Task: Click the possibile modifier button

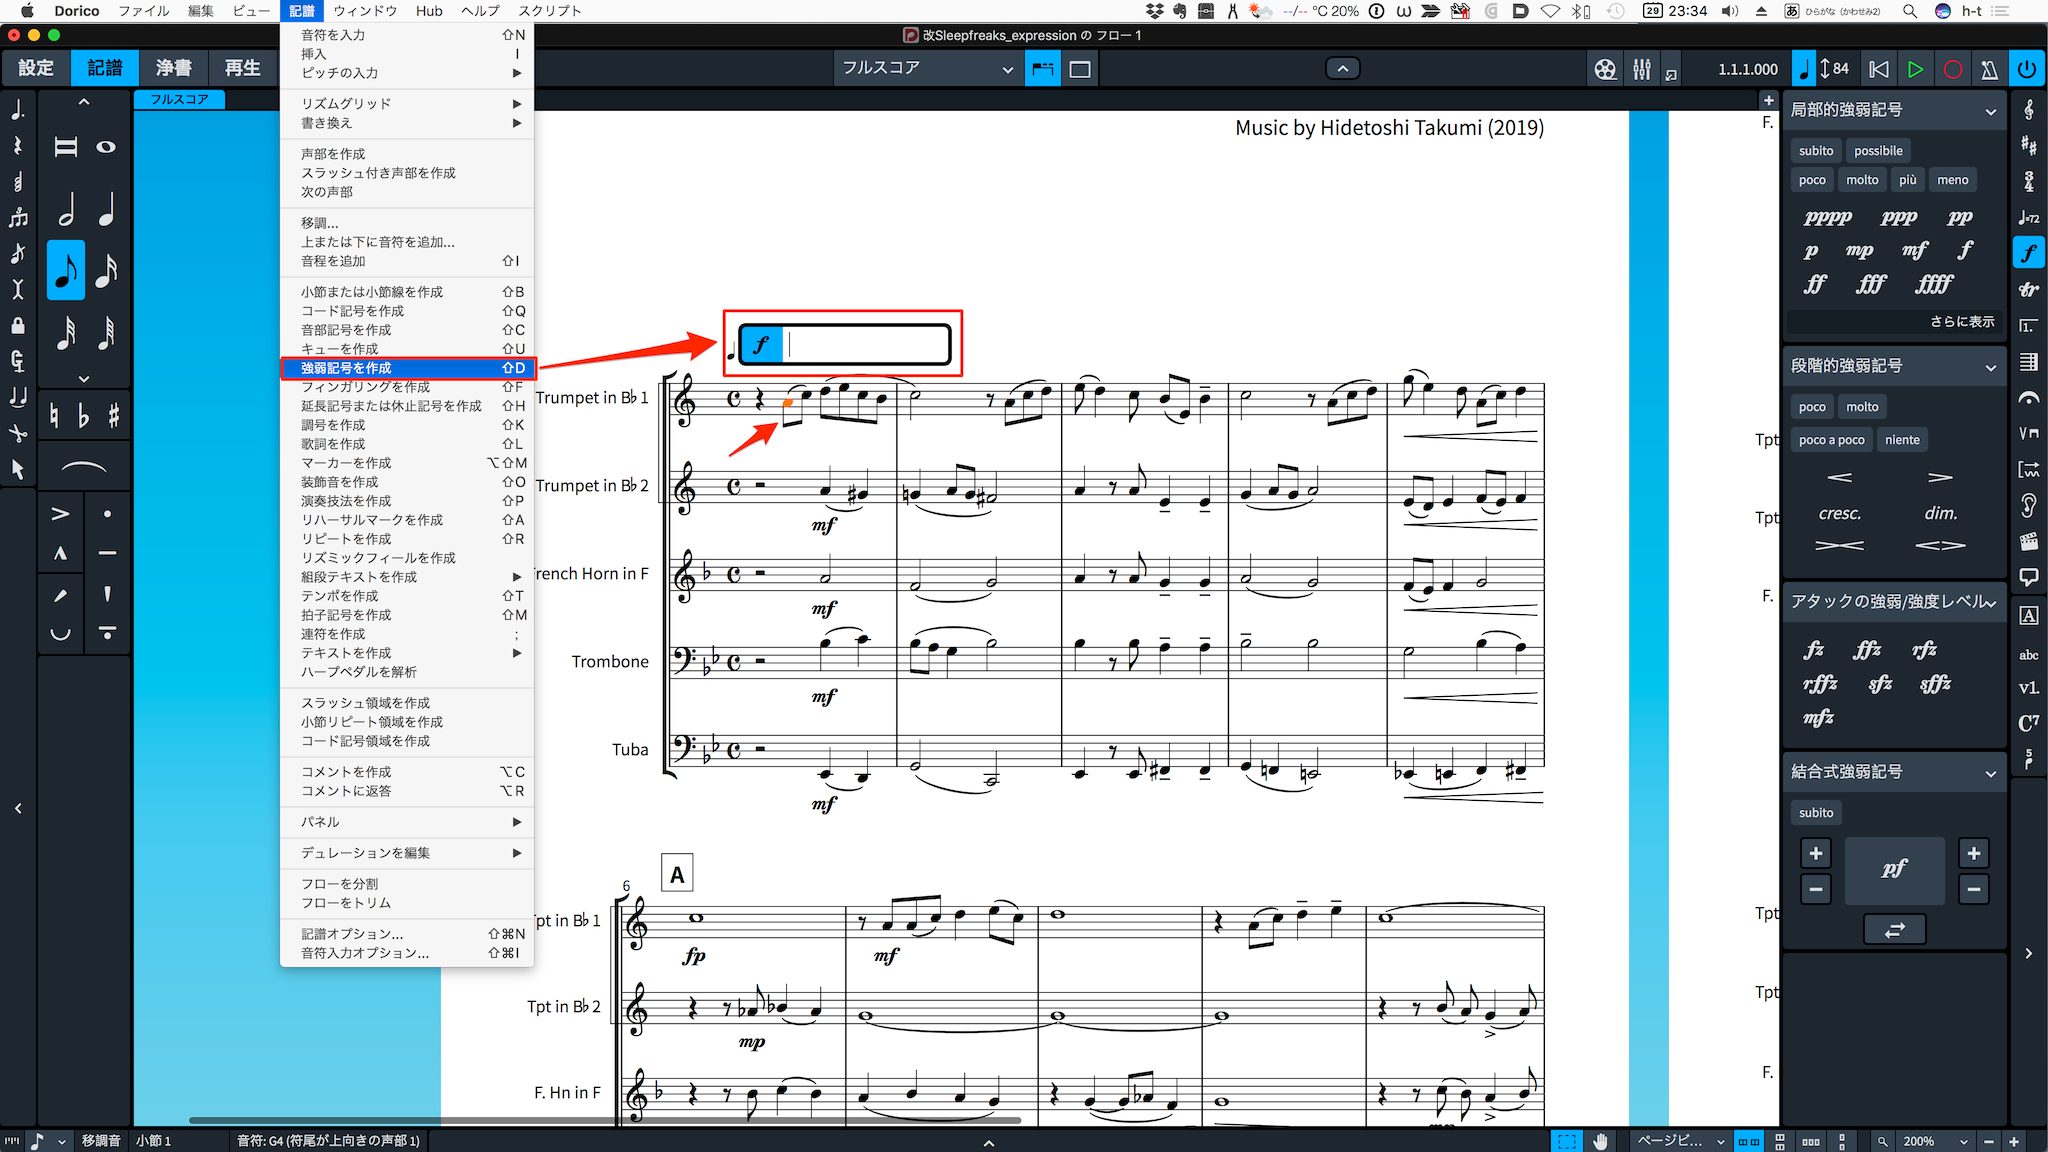Action: pyautogui.click(x=1878, y=151)
